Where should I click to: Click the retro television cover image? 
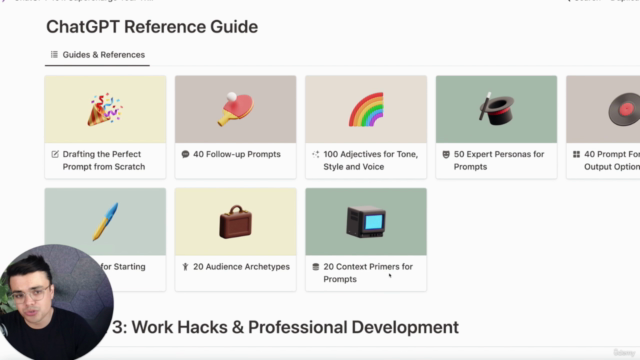click(x=366, y=221)
